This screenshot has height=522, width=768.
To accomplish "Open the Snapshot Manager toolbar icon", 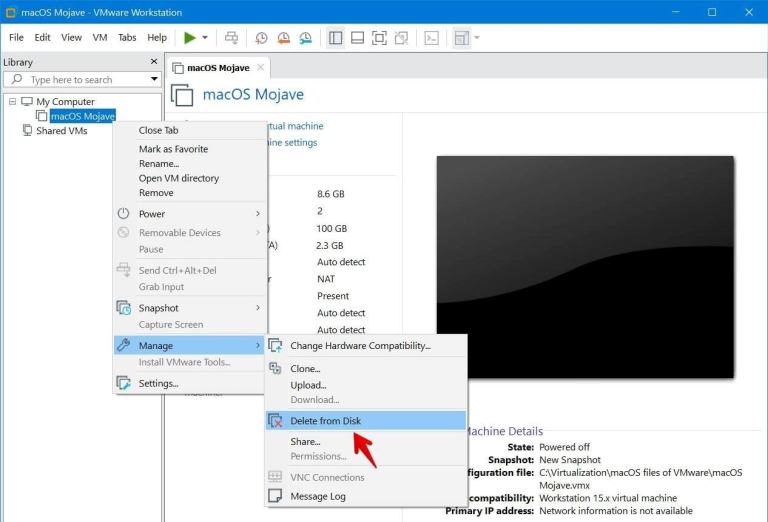I will [305, 38].
